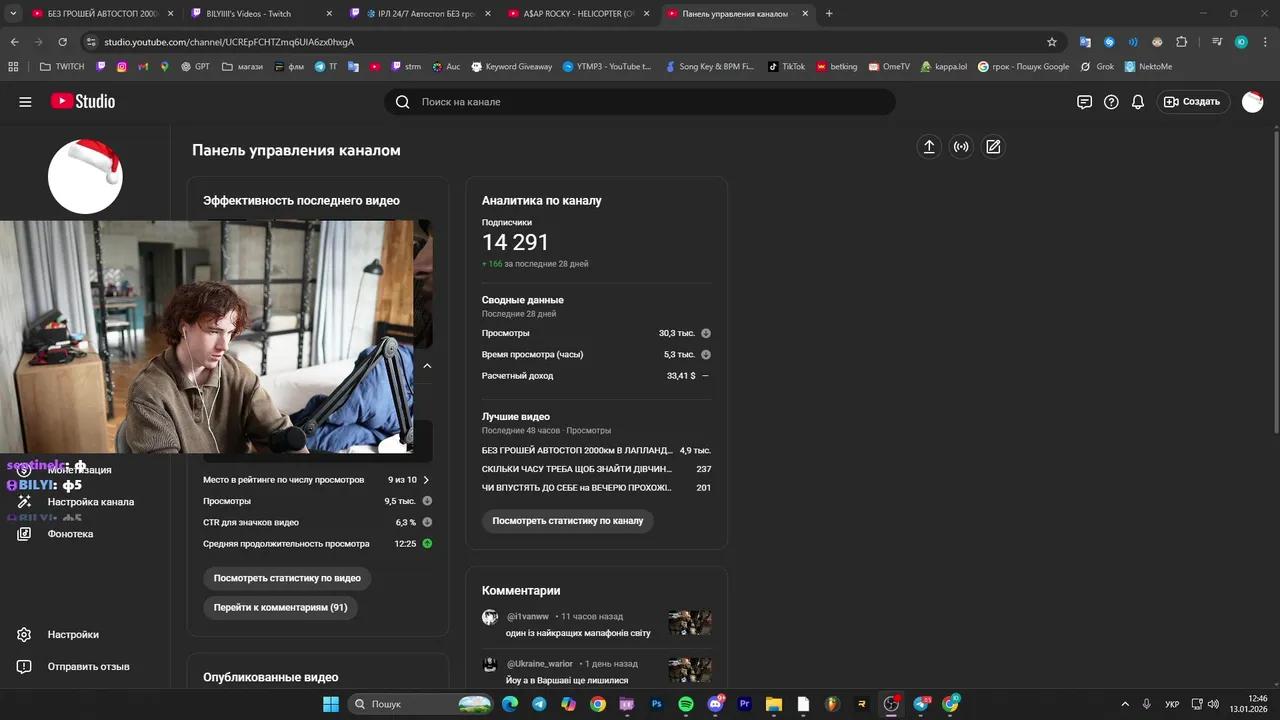
Task: Click the upload video arrow icon
Action: point(929,147)
